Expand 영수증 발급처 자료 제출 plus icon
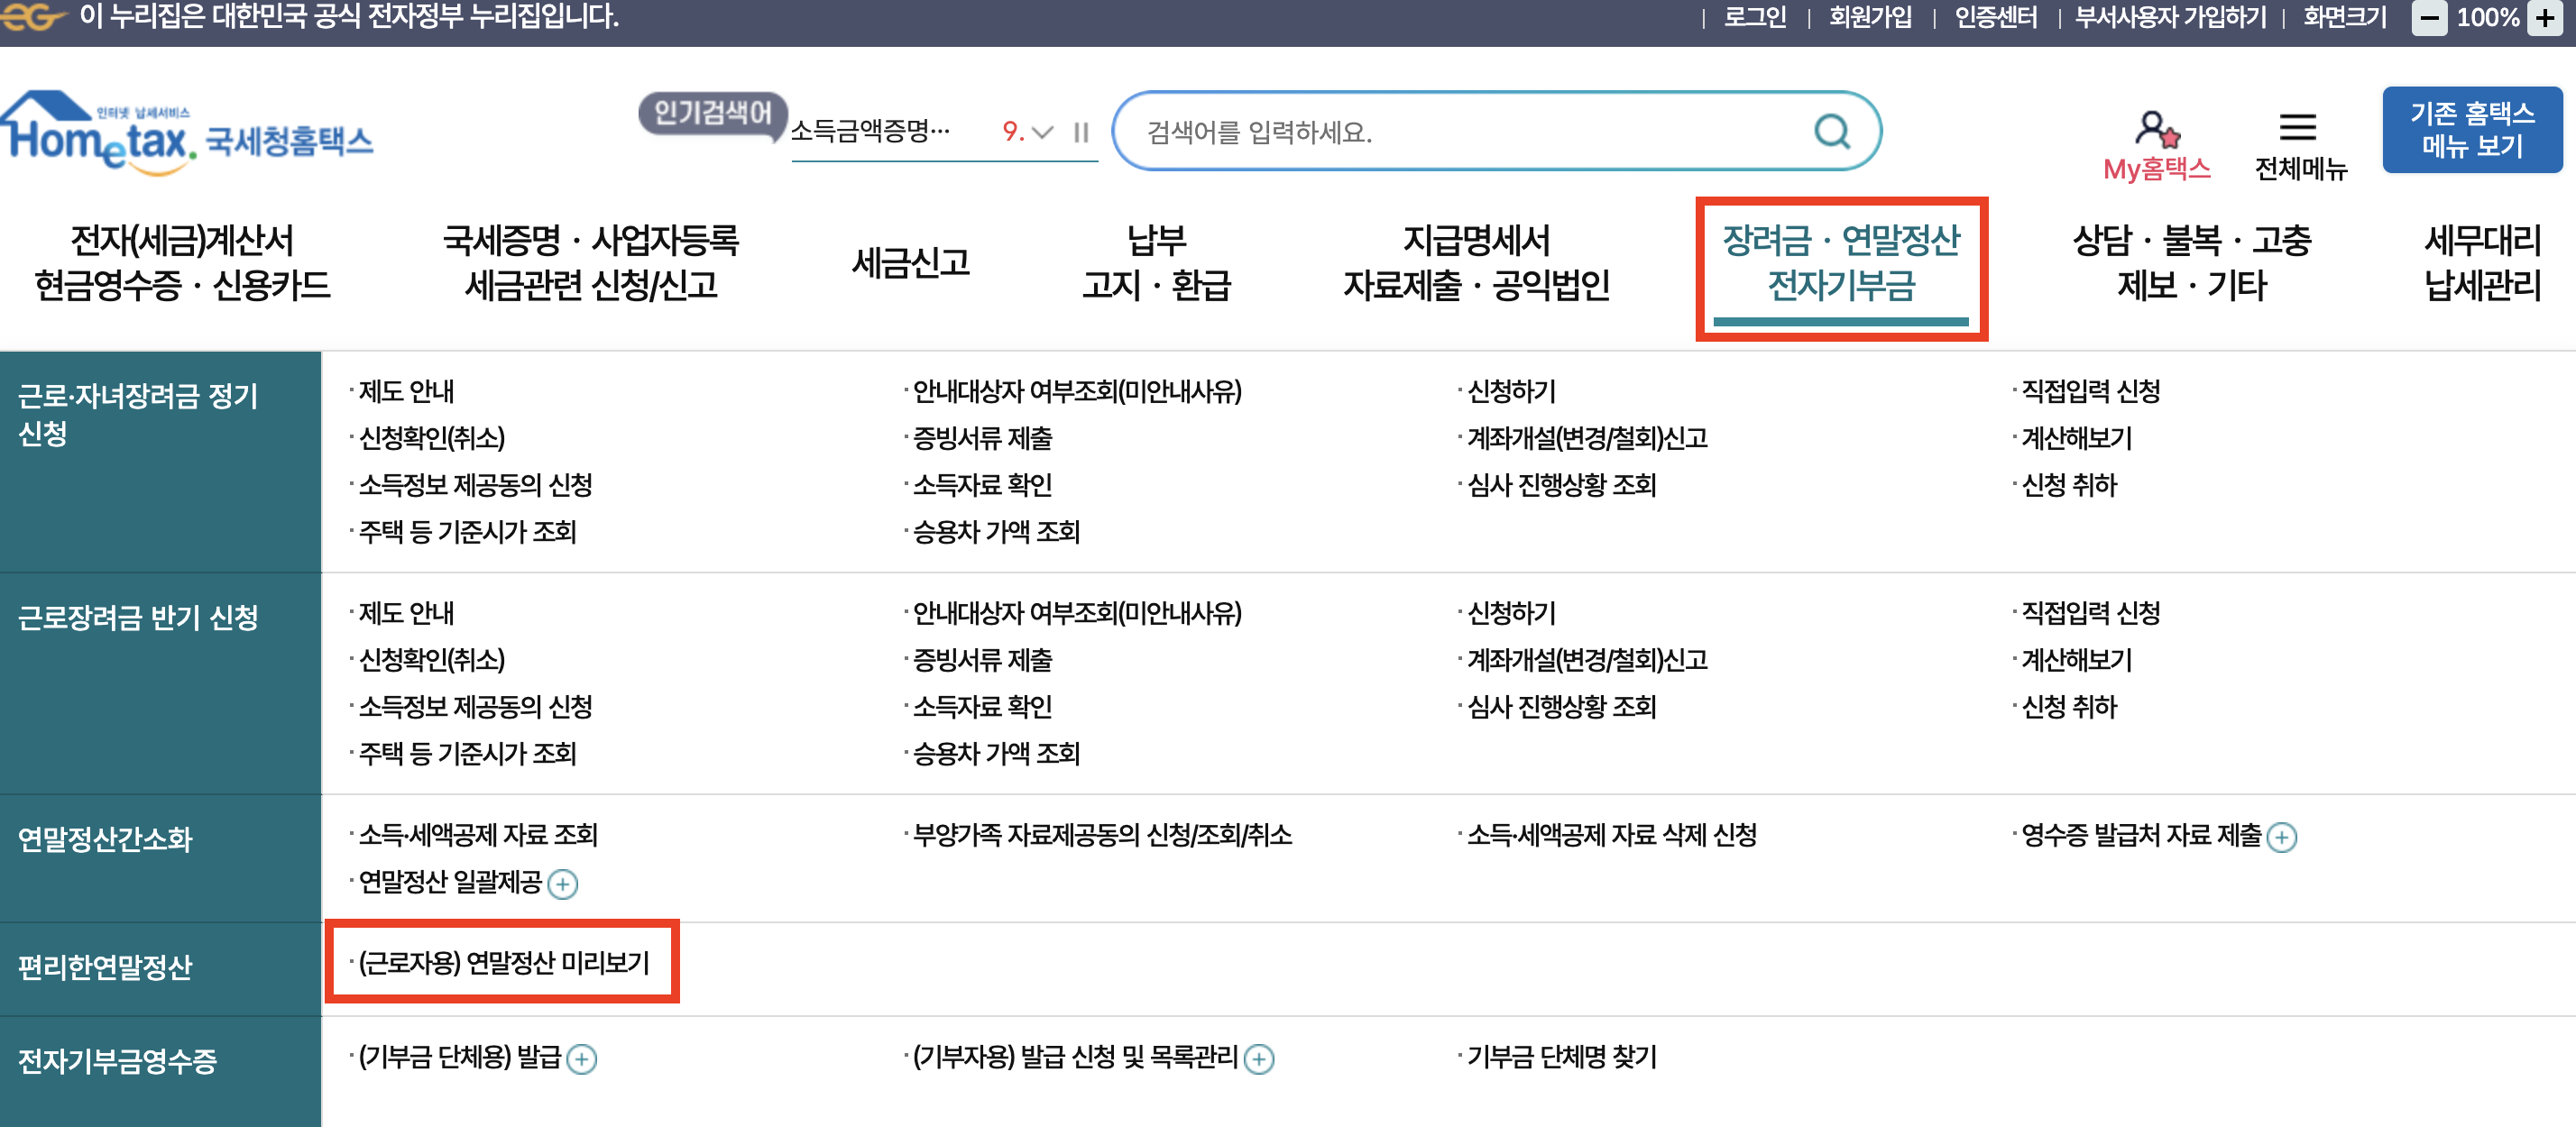Image resolution: width=2576 pixels, height=1127 pixels. point(2281,837)
